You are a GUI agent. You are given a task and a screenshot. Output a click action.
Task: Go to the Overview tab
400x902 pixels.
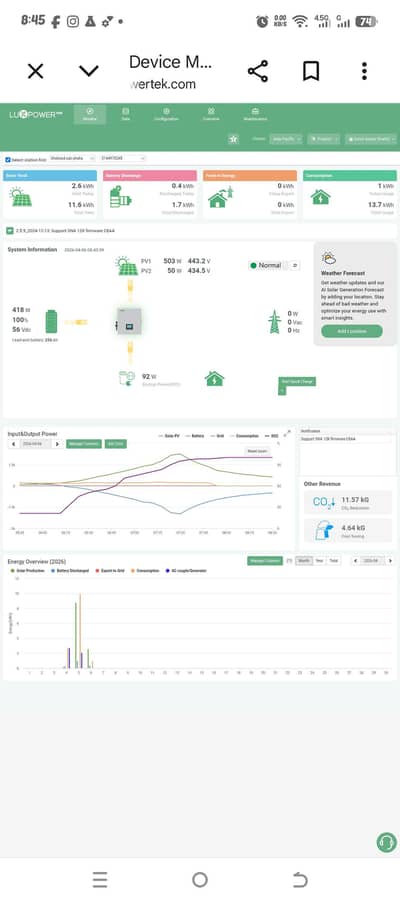[x=211, y=114]
